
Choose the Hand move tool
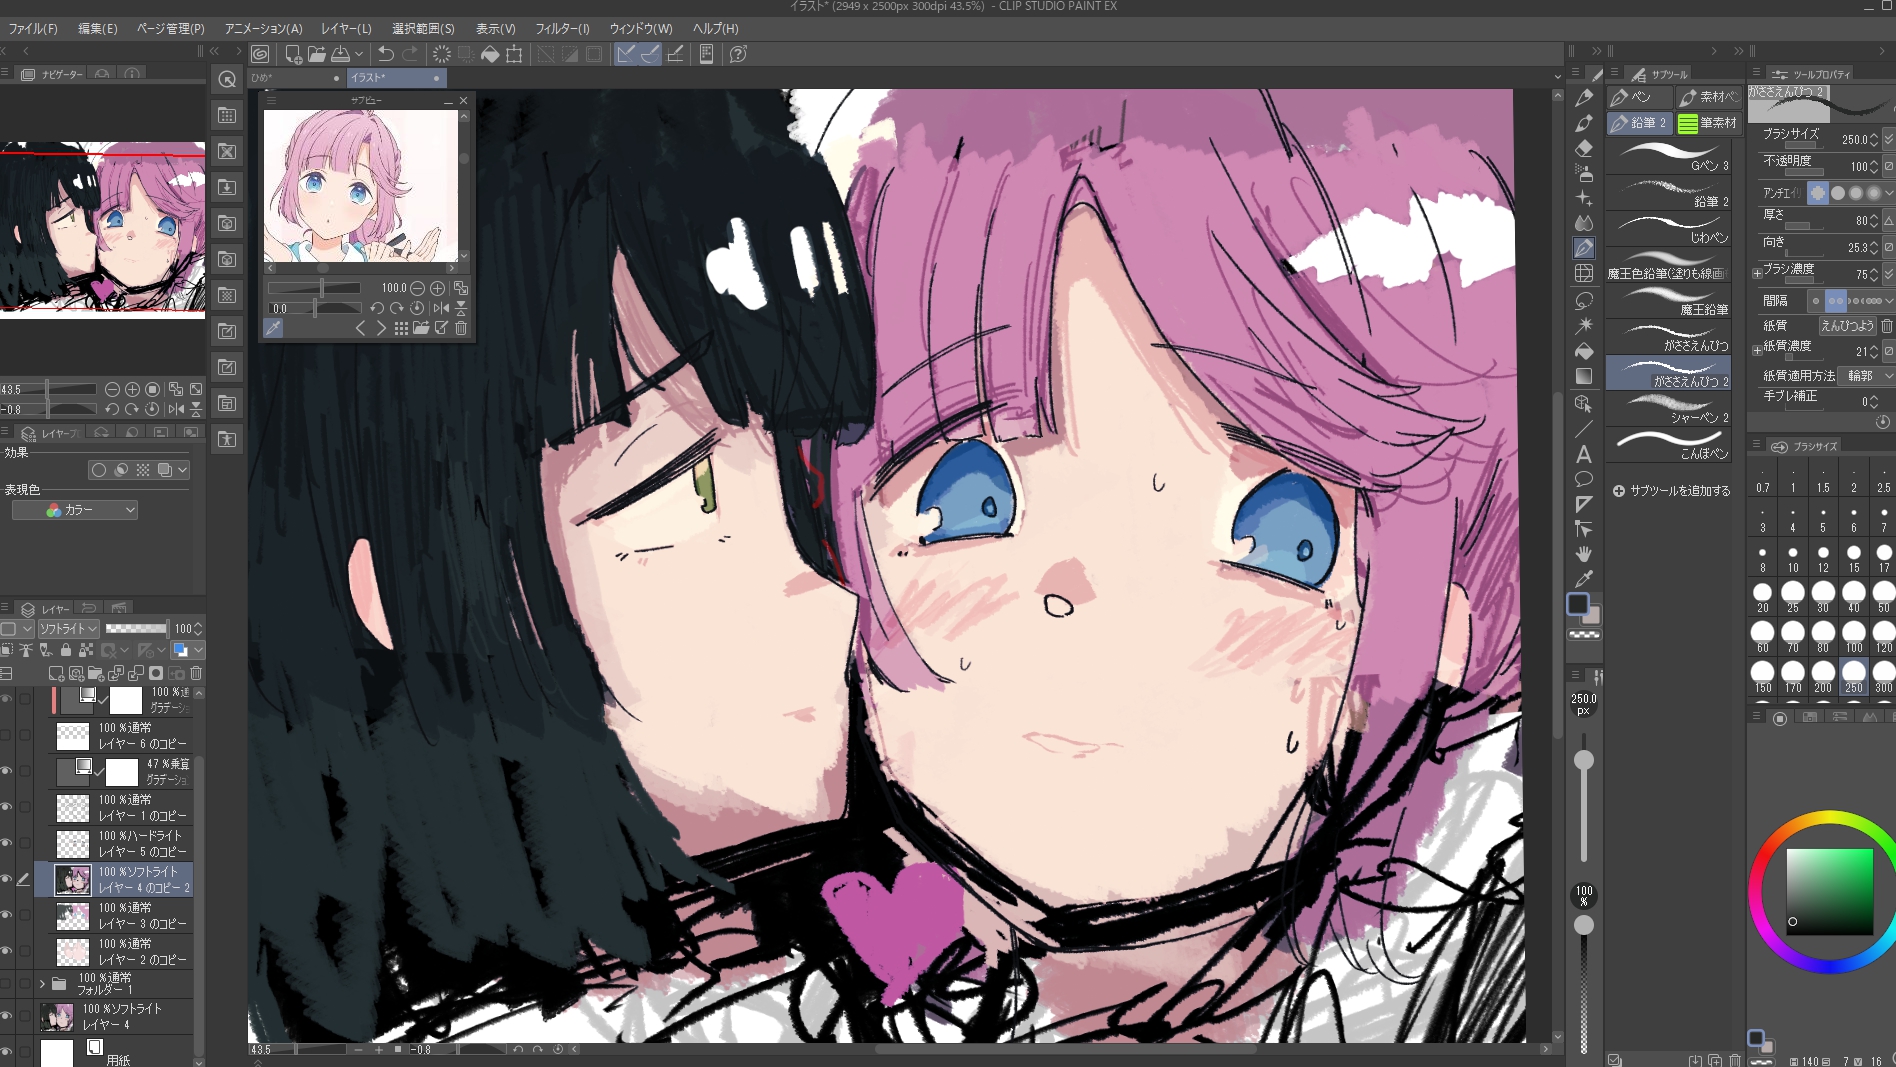coord(1584,554)
